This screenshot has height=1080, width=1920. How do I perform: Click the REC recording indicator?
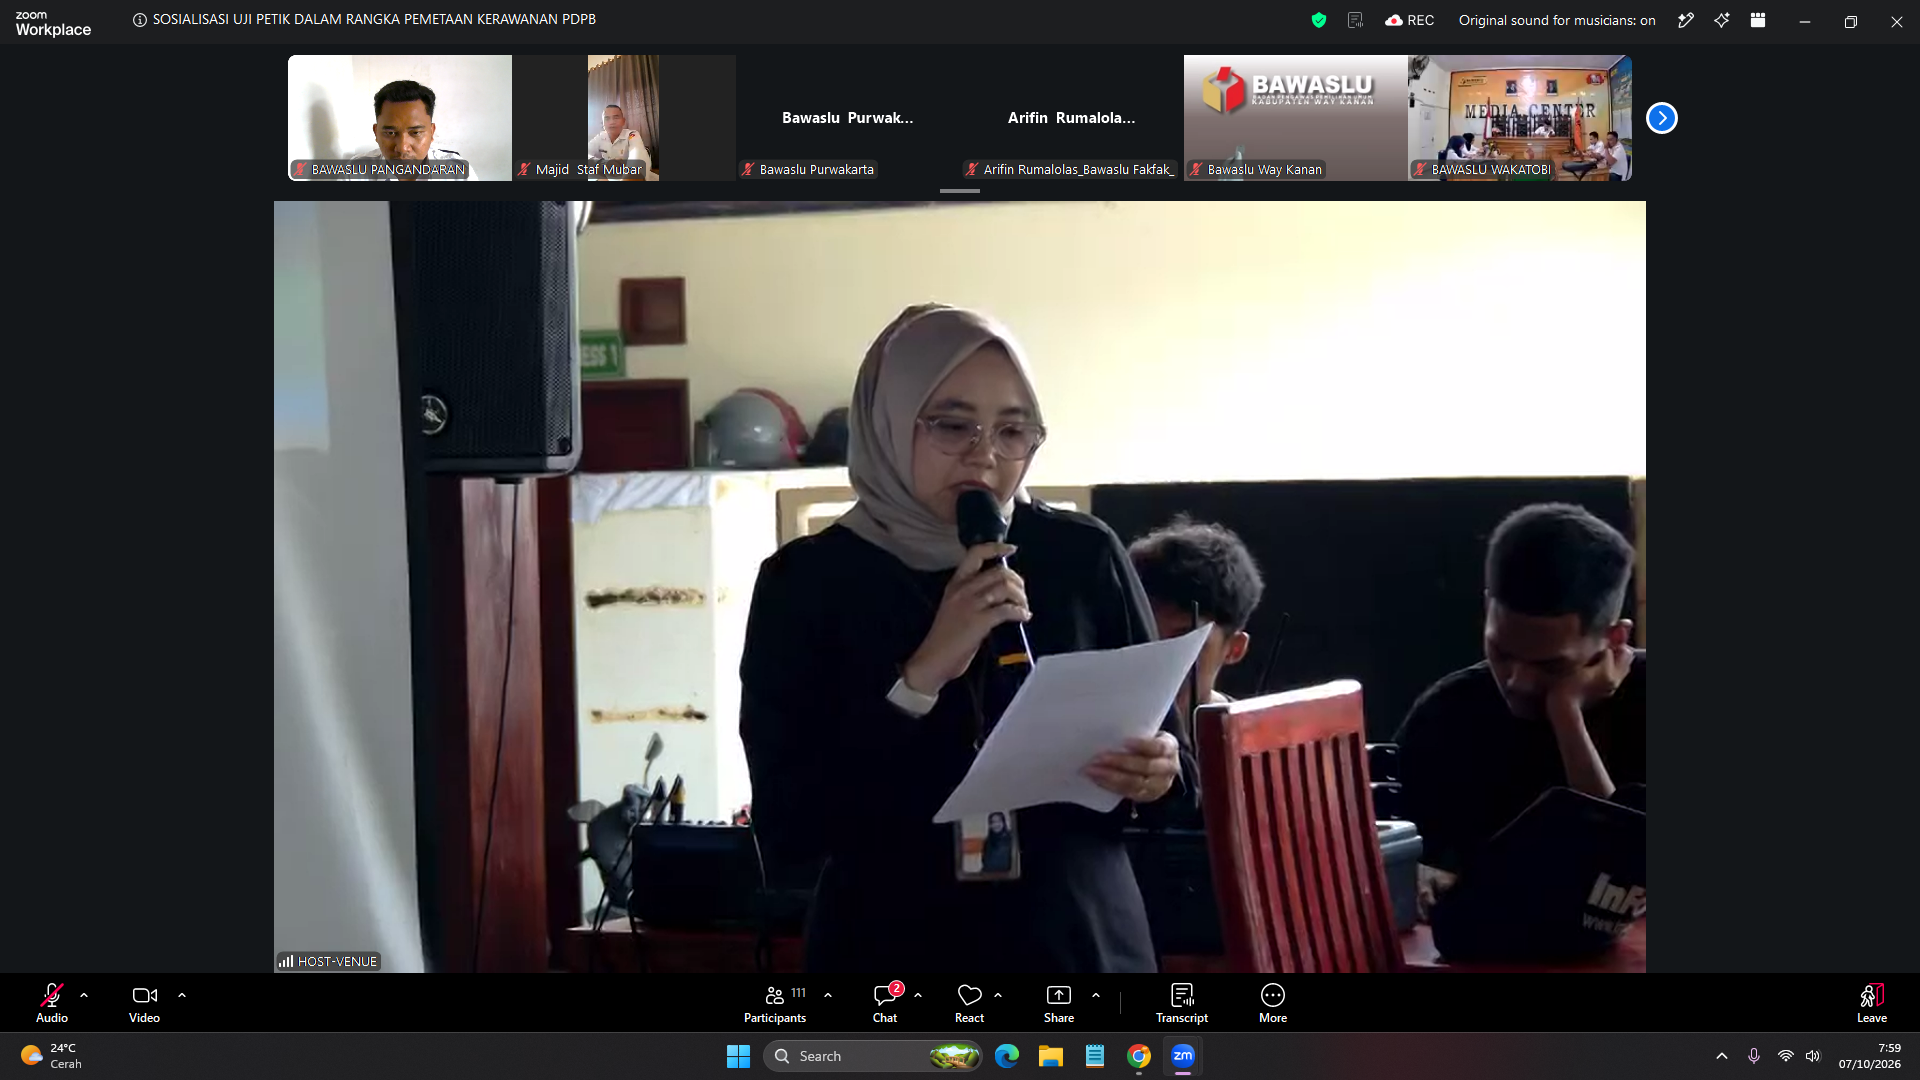pos(1410,20)
